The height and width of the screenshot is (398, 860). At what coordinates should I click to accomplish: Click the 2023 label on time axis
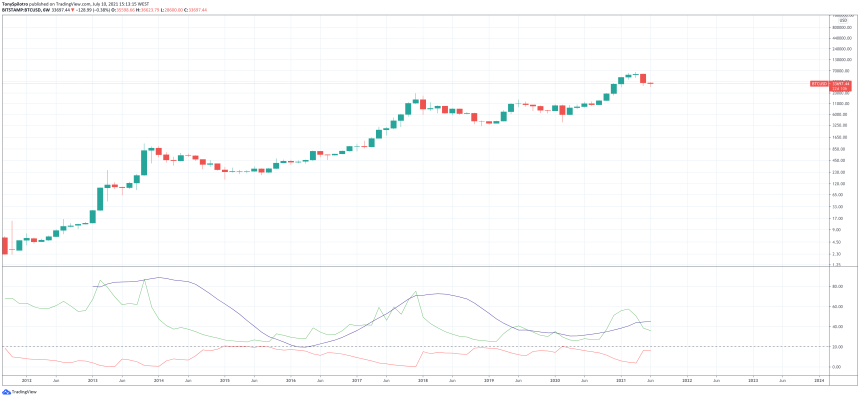coord(754,379)
